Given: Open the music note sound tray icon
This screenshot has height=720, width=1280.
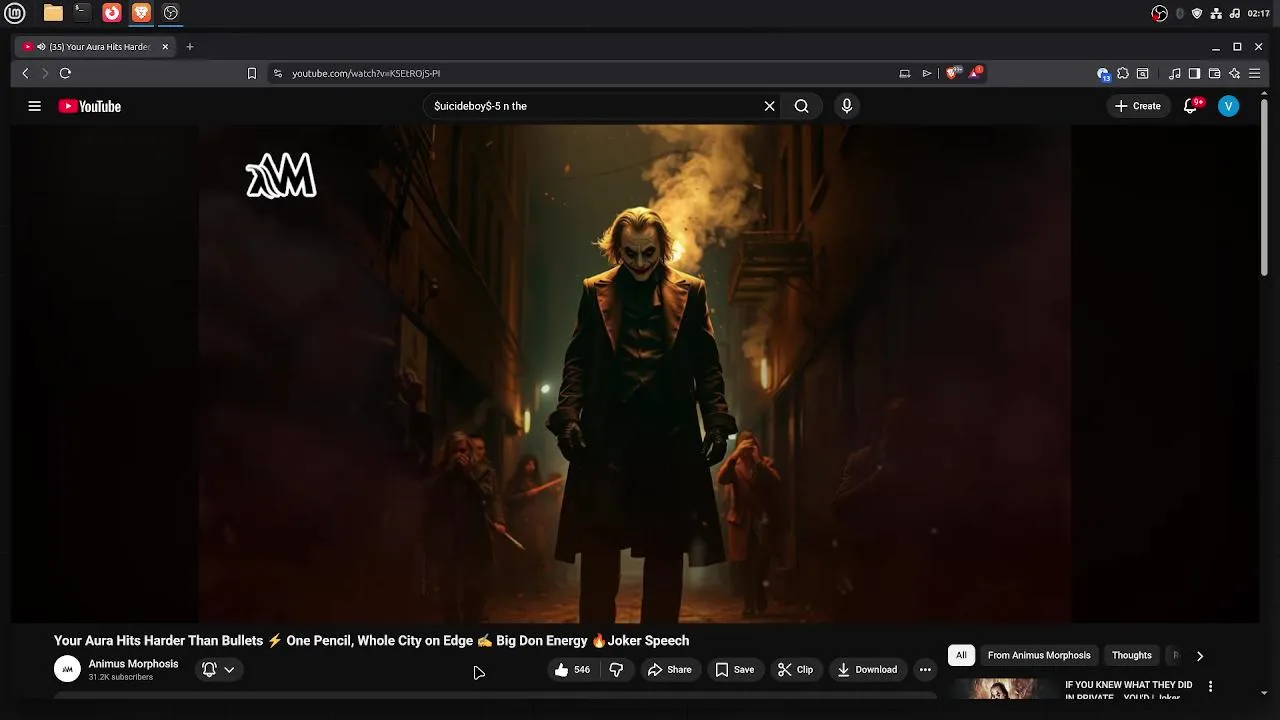Looking at the screenshot, I should [1235, 13].
